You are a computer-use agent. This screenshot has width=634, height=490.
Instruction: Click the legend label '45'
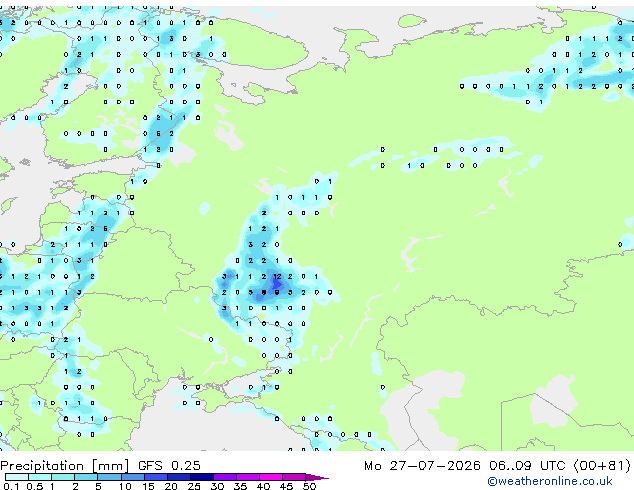[286, 486]
